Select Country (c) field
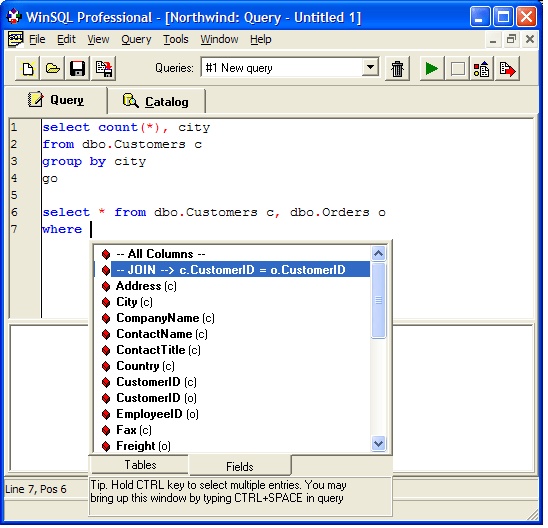Viewport: 548px width, 528px height. pyautogui.click(x=232, y=366)
